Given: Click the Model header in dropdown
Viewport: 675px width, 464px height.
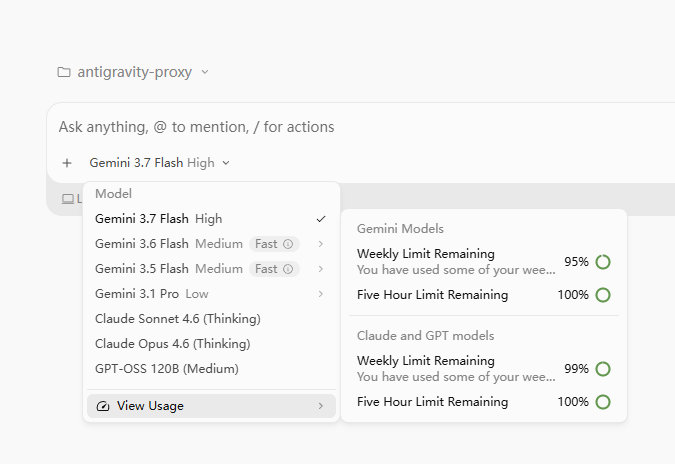Looking at the screenshot, I should 113,194.
